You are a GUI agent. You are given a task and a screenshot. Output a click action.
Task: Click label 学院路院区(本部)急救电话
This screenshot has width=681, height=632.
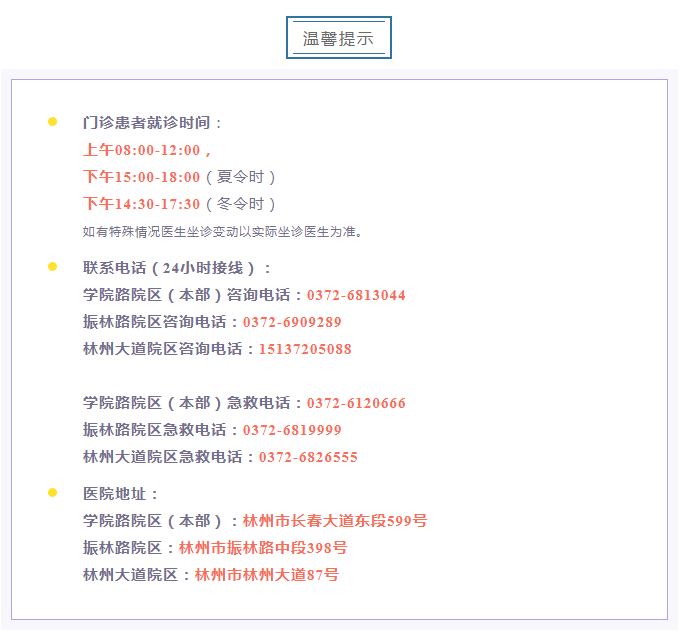192,403
